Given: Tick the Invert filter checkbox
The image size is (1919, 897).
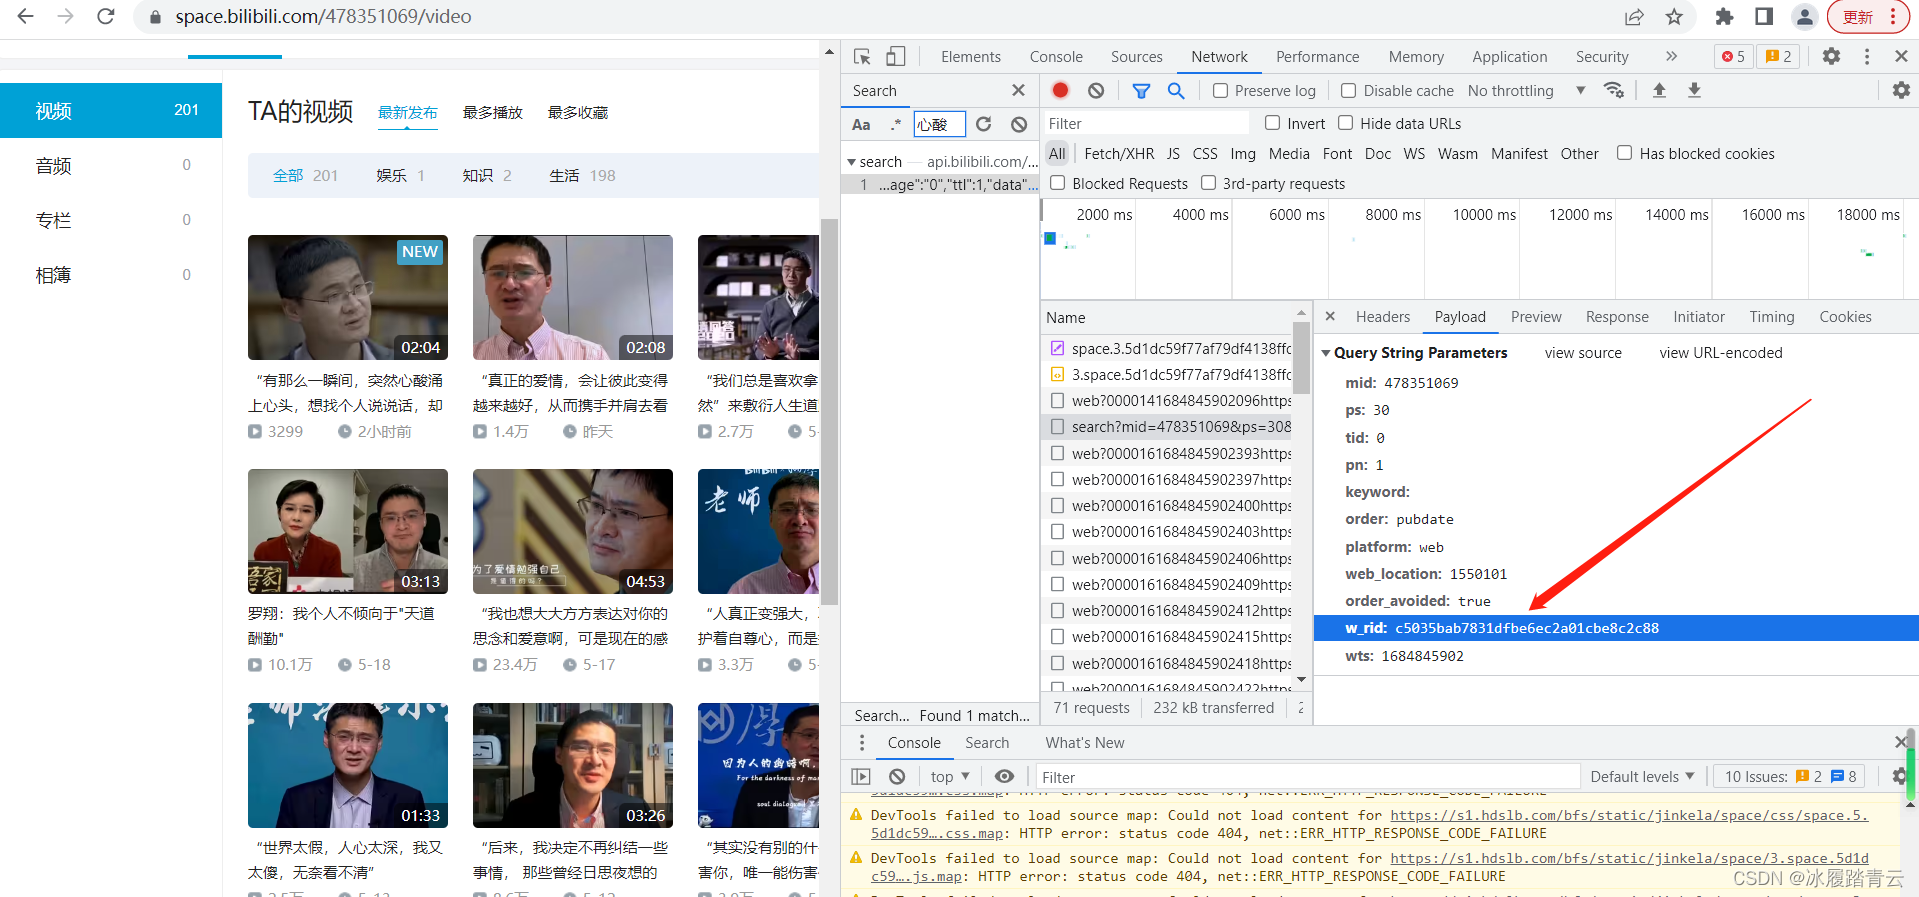Looking at the screenshot, I should [x=1272, y=123].
